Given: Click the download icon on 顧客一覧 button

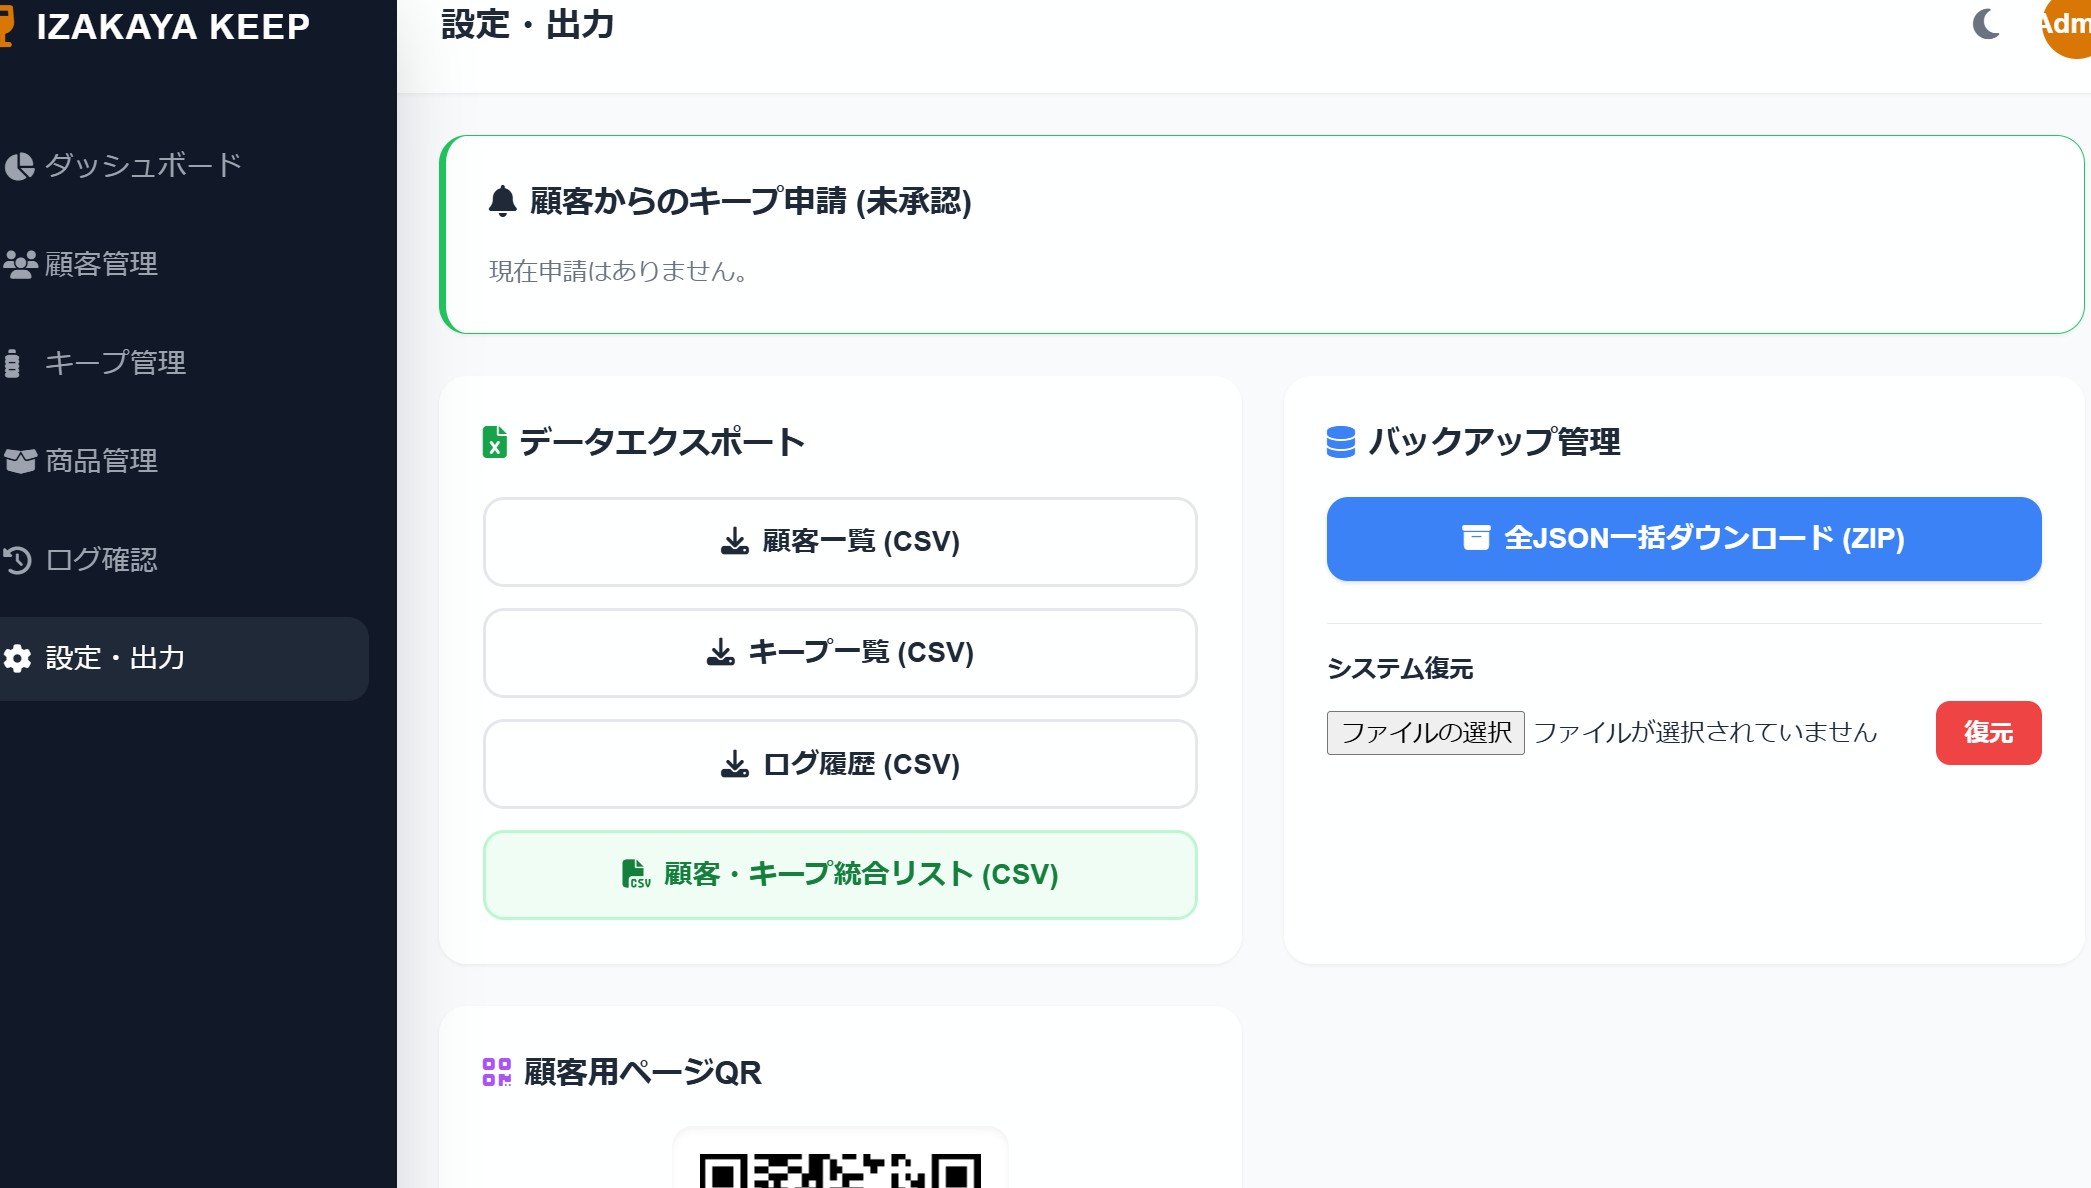Looking at the screenshot, I should pyautogui.click(x=735, y=541).
